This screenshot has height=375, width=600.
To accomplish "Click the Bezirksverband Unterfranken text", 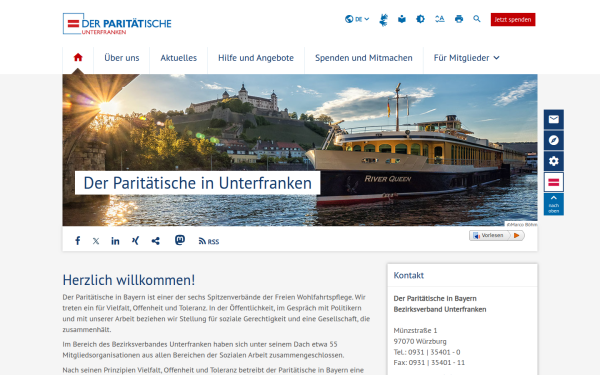I will [x=440, y=309].
